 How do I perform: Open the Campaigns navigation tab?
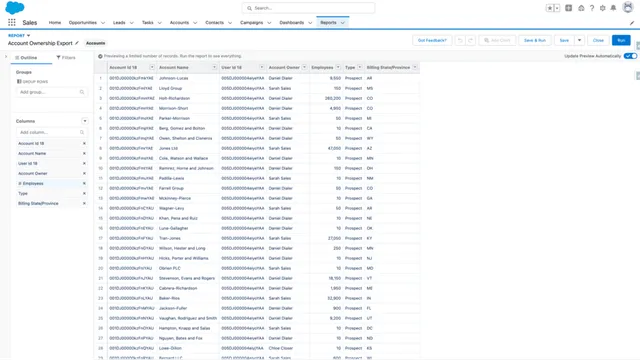pos(251,22)
